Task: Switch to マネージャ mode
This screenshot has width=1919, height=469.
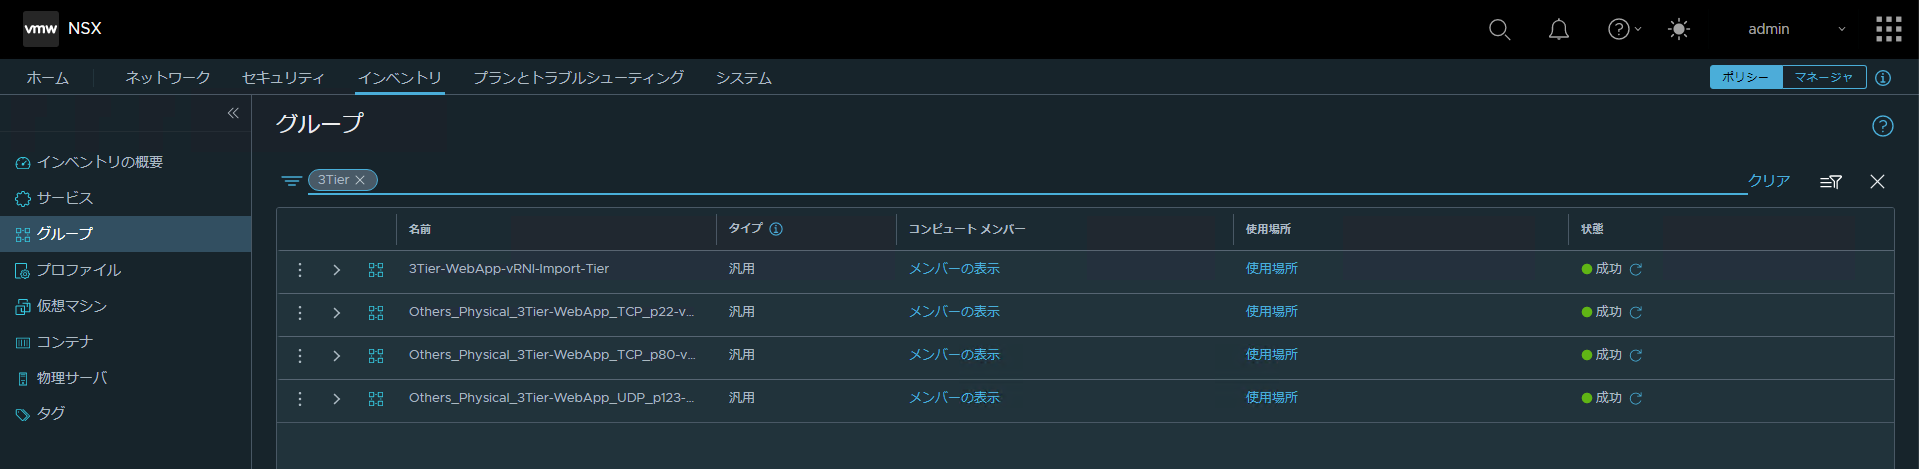Action: (1823, 77)
